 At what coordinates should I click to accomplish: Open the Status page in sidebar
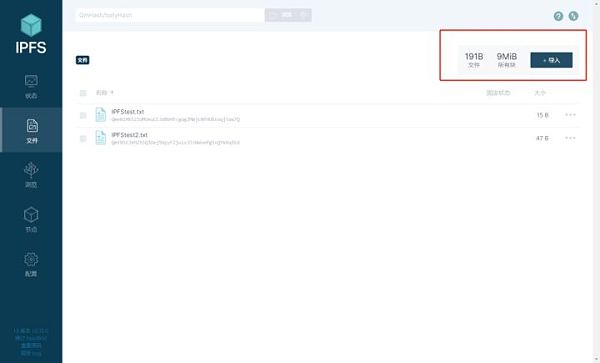[31, 87]
